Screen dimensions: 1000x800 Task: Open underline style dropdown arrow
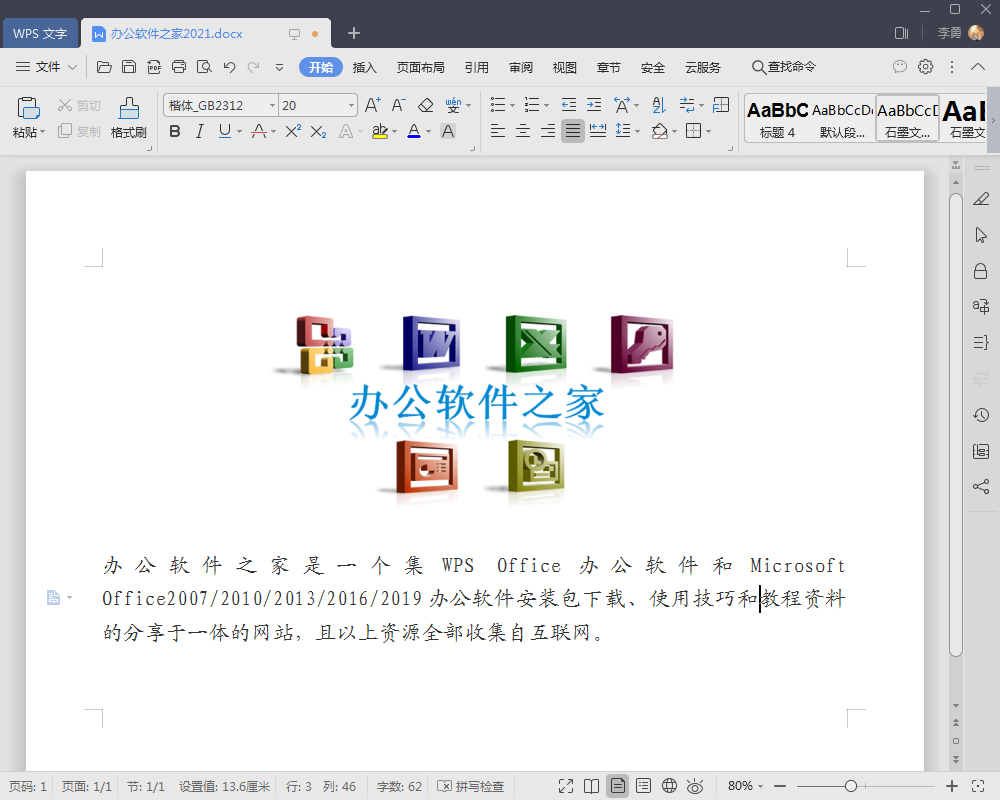point(240,131)
